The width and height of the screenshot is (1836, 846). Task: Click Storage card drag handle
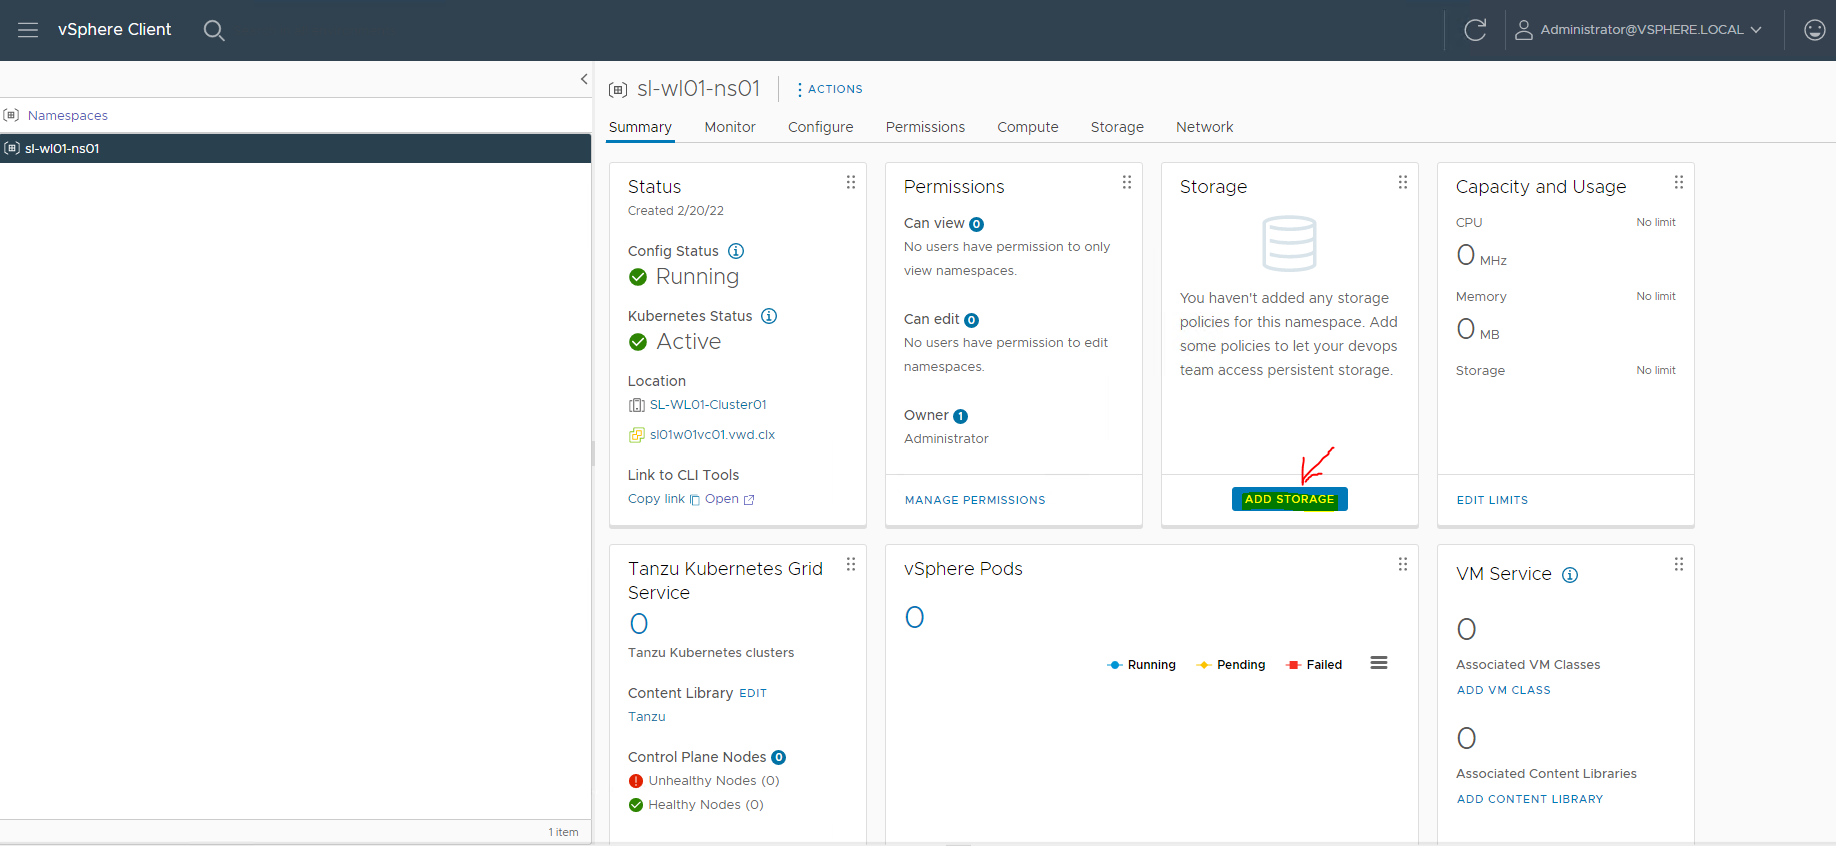pyautogui.click(x=1403, y=182)
